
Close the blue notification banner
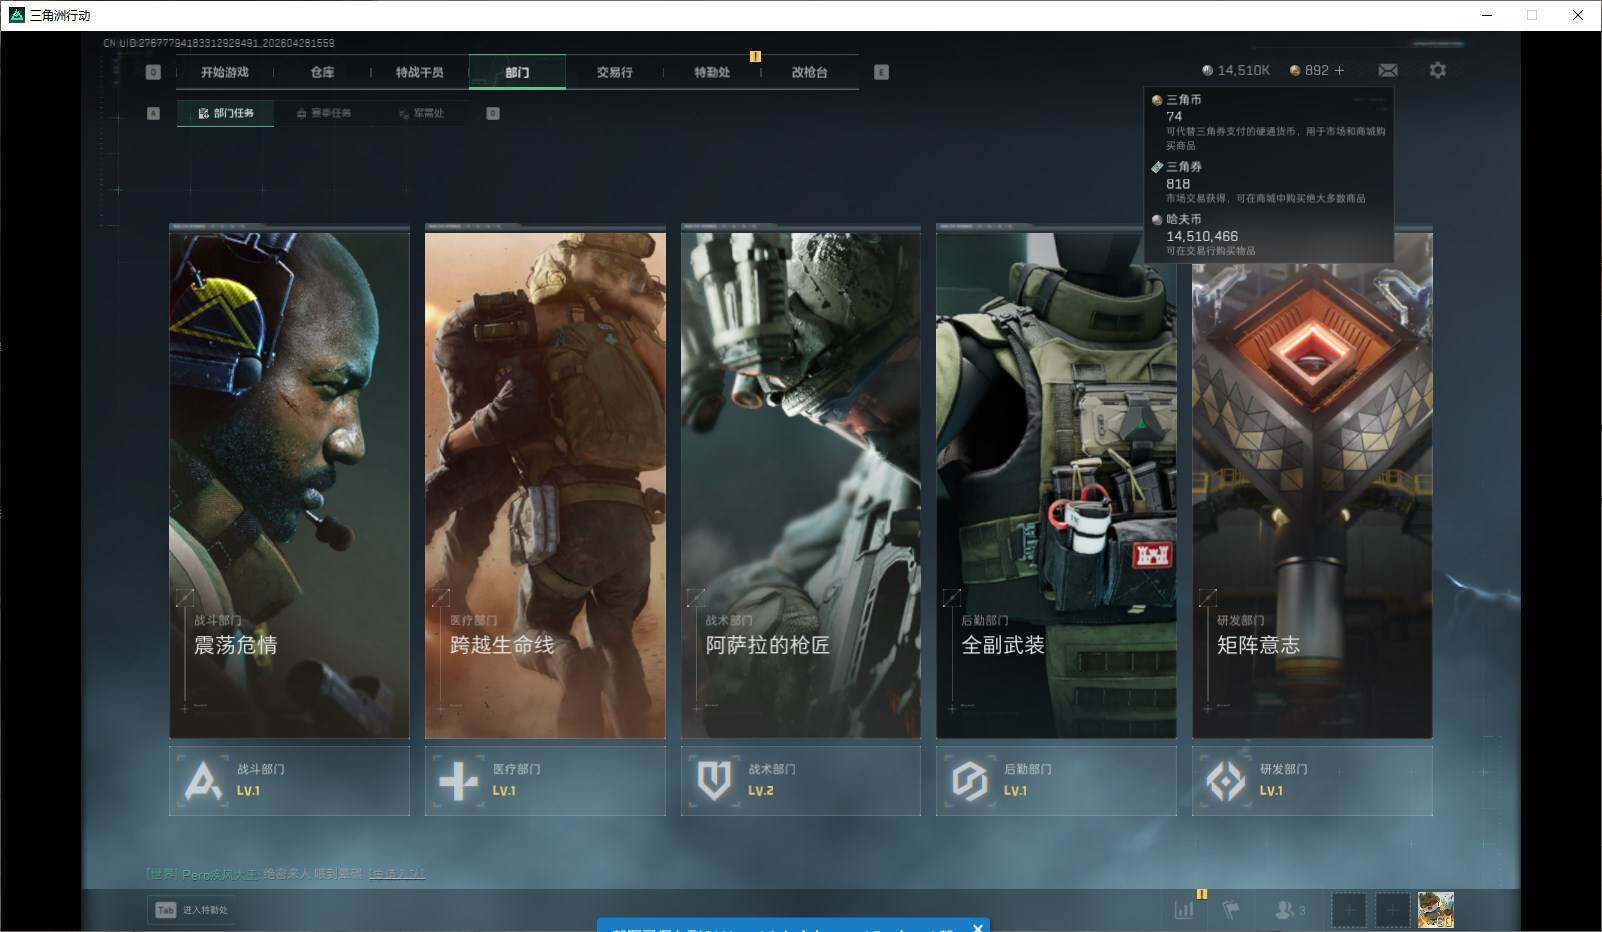click(978, 926)
